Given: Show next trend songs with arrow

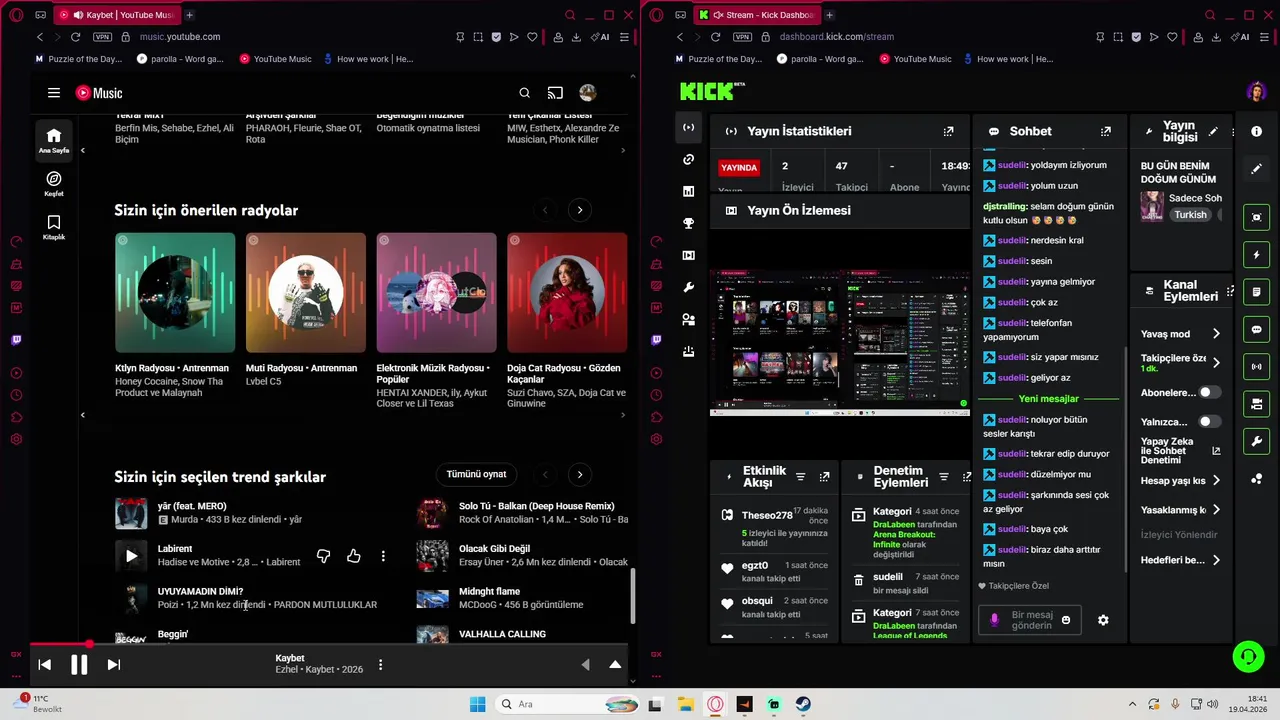Looking at the screenshot, I should tap(580, 474).
